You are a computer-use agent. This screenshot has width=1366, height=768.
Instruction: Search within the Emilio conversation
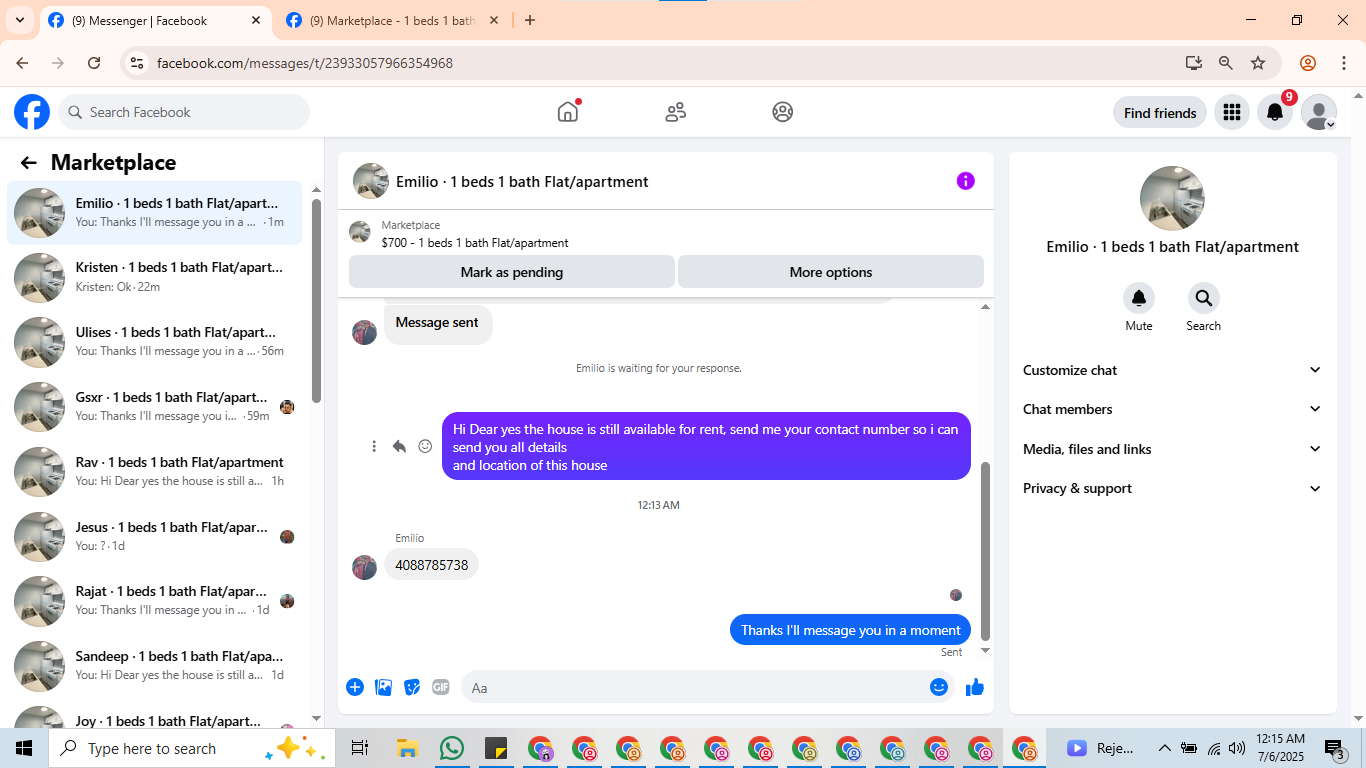click(1203, 298)
